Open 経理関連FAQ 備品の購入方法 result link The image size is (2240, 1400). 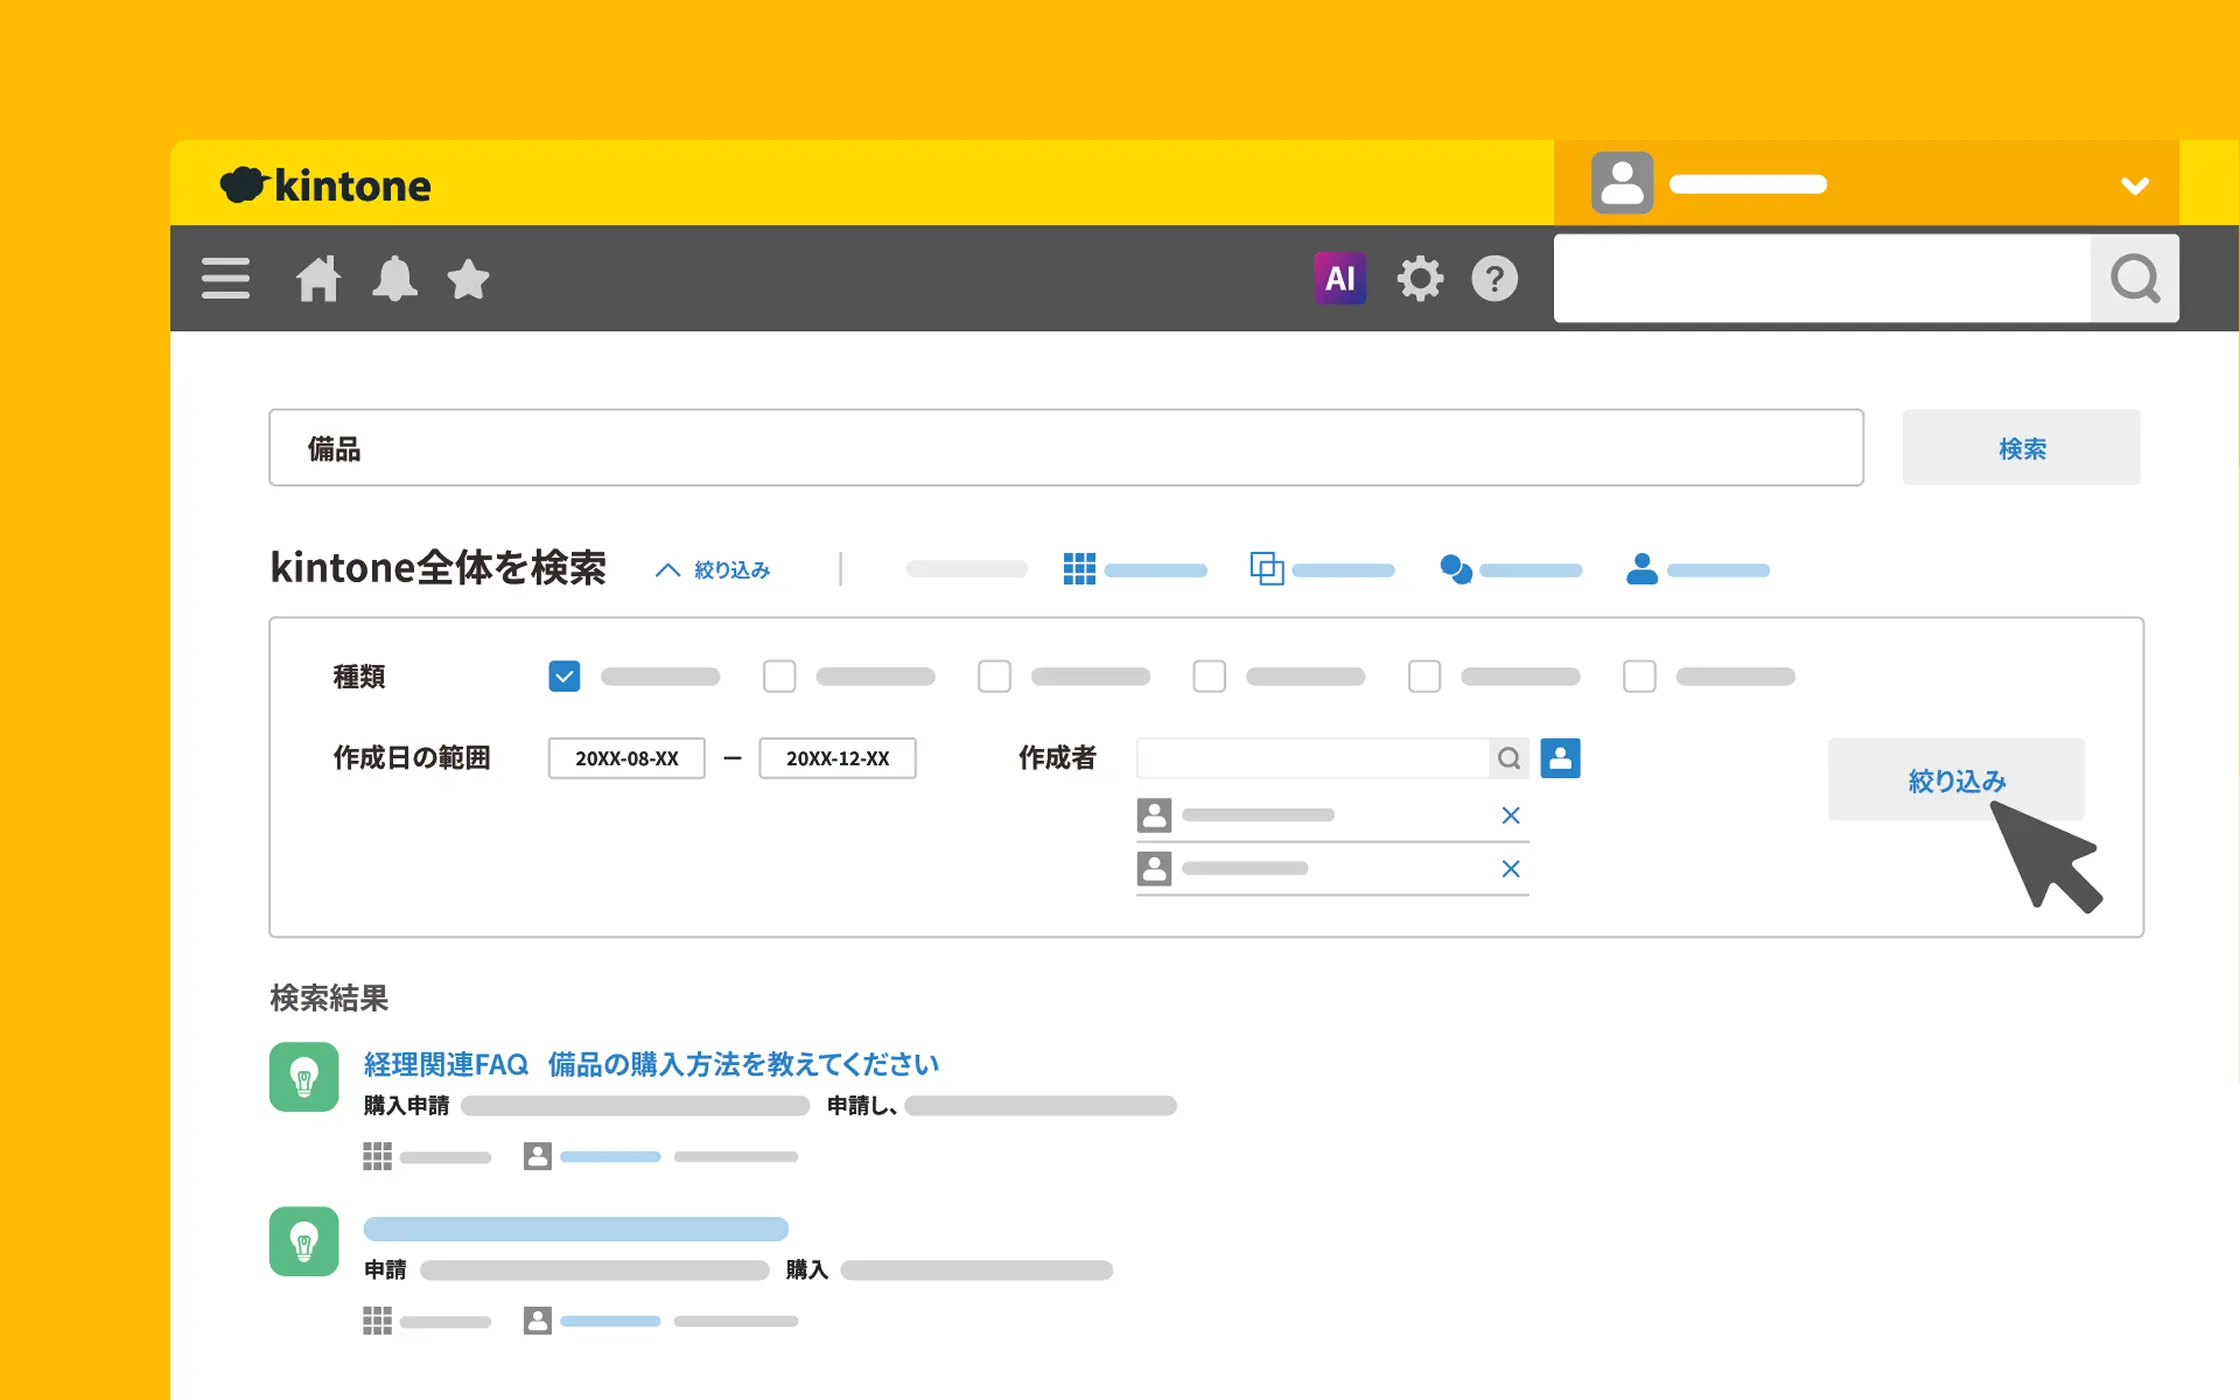coord(651,1064)
